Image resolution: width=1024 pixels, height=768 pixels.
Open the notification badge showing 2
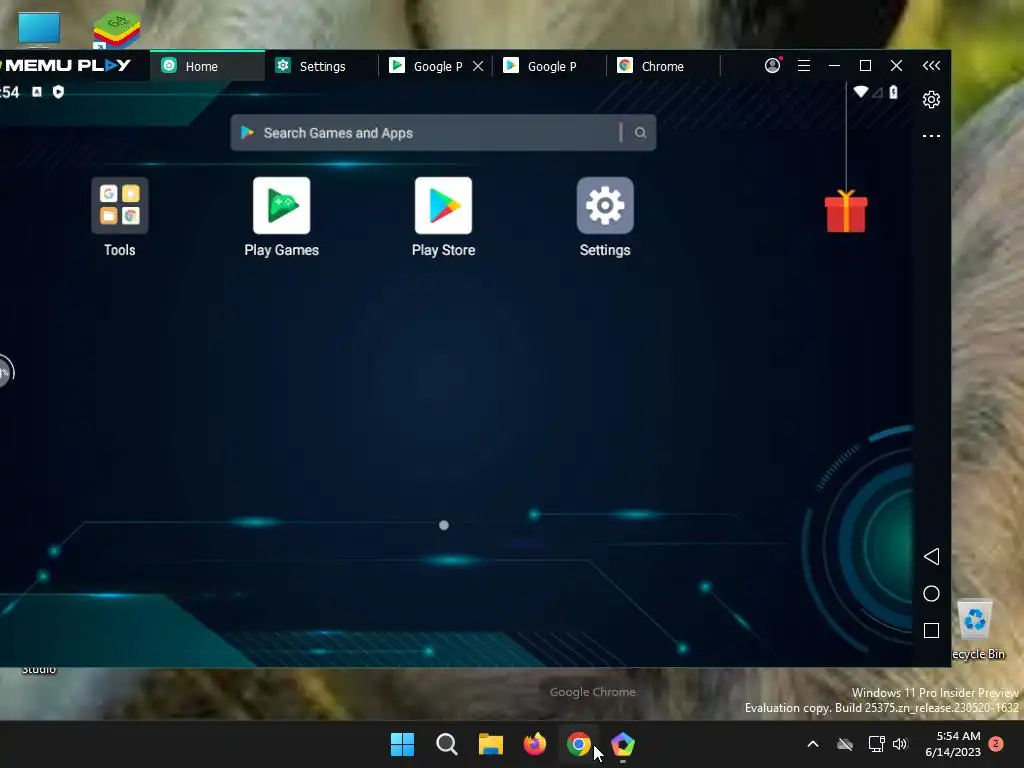tap(996, 744)
